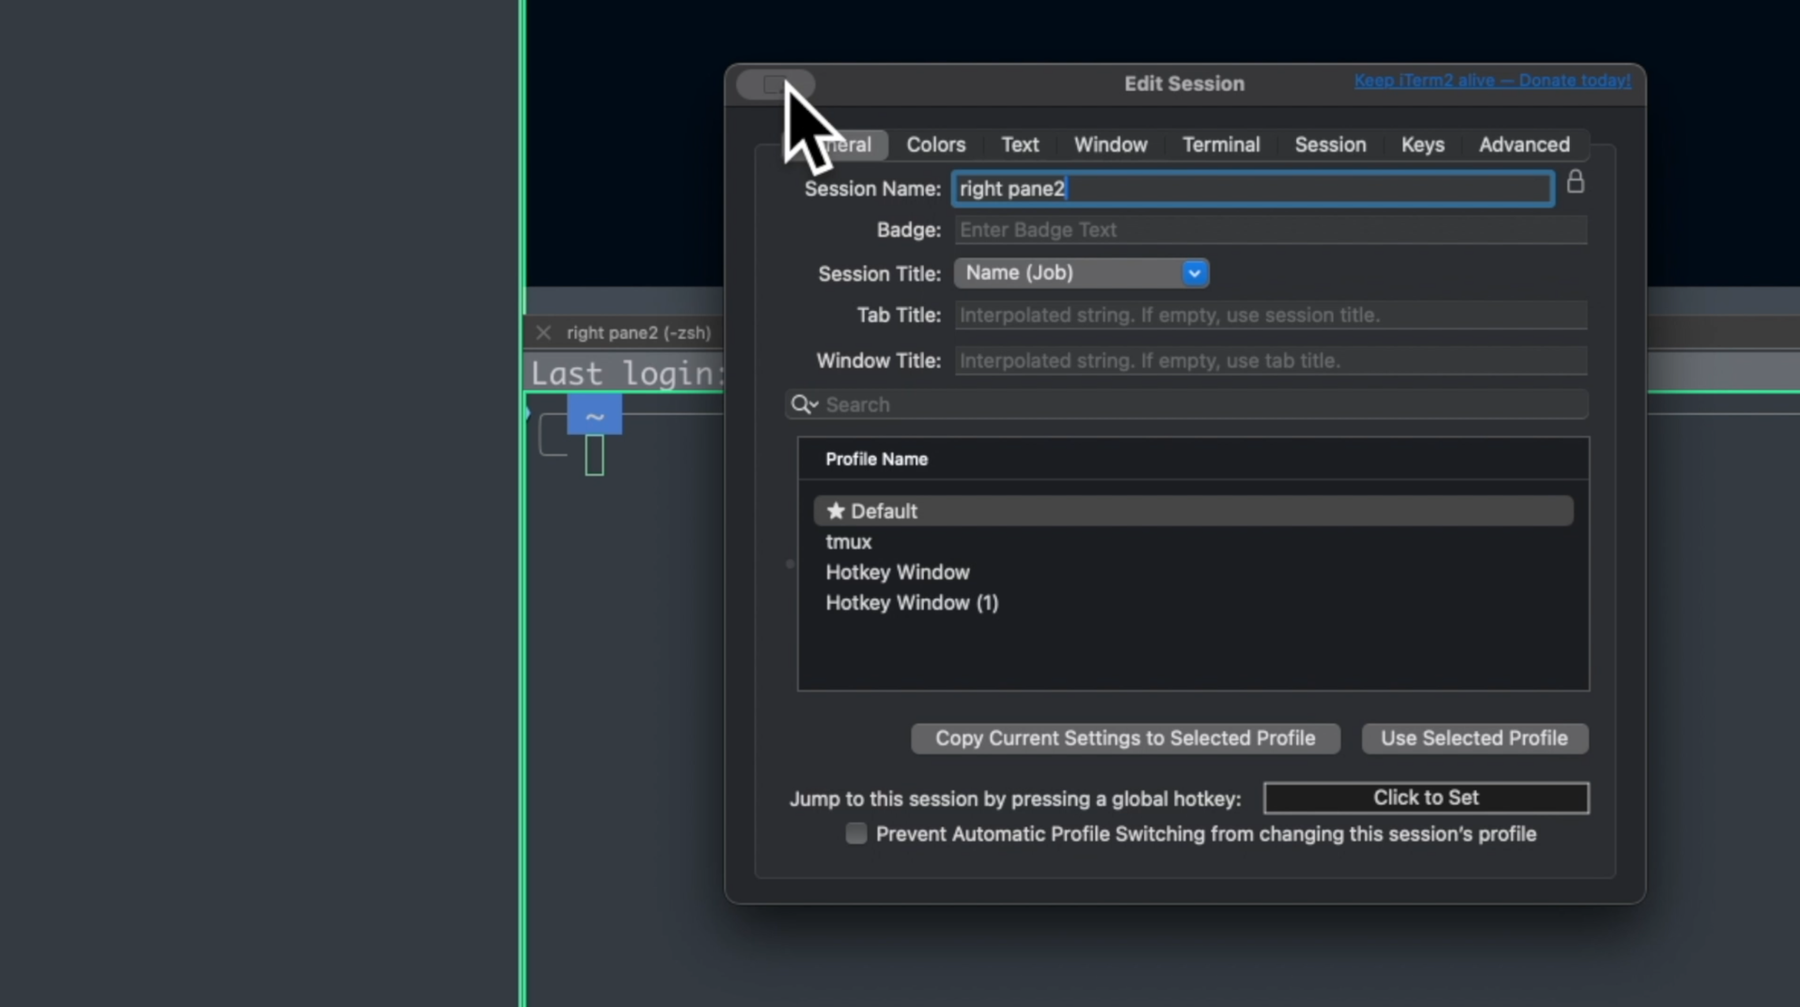Open the Terminal tab
This screenshot has height=1007, width=1800.
tap(1221, 145)
